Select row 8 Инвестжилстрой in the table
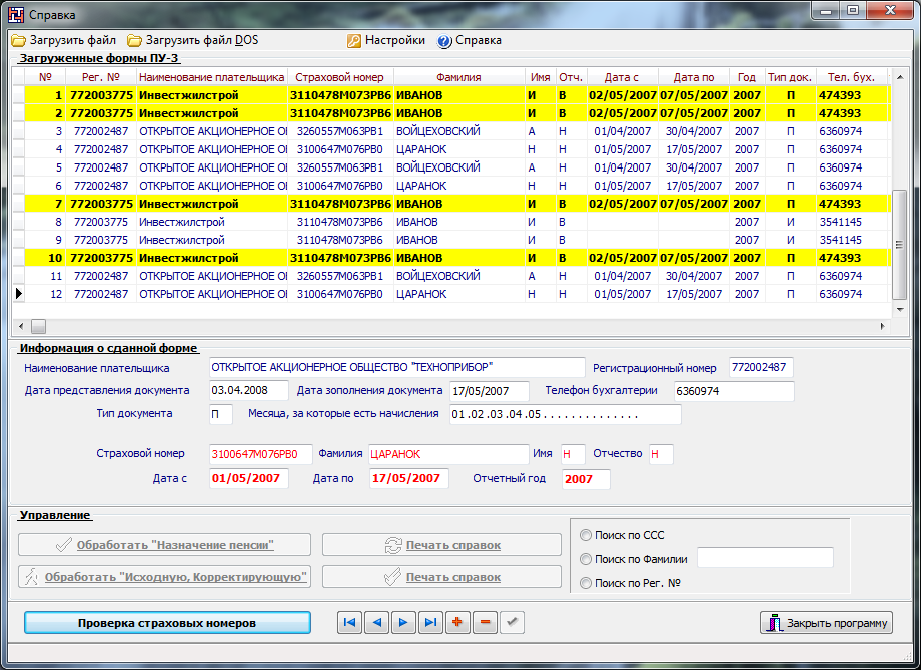Viewport: 922px width, 670px height. click(181, 222)
